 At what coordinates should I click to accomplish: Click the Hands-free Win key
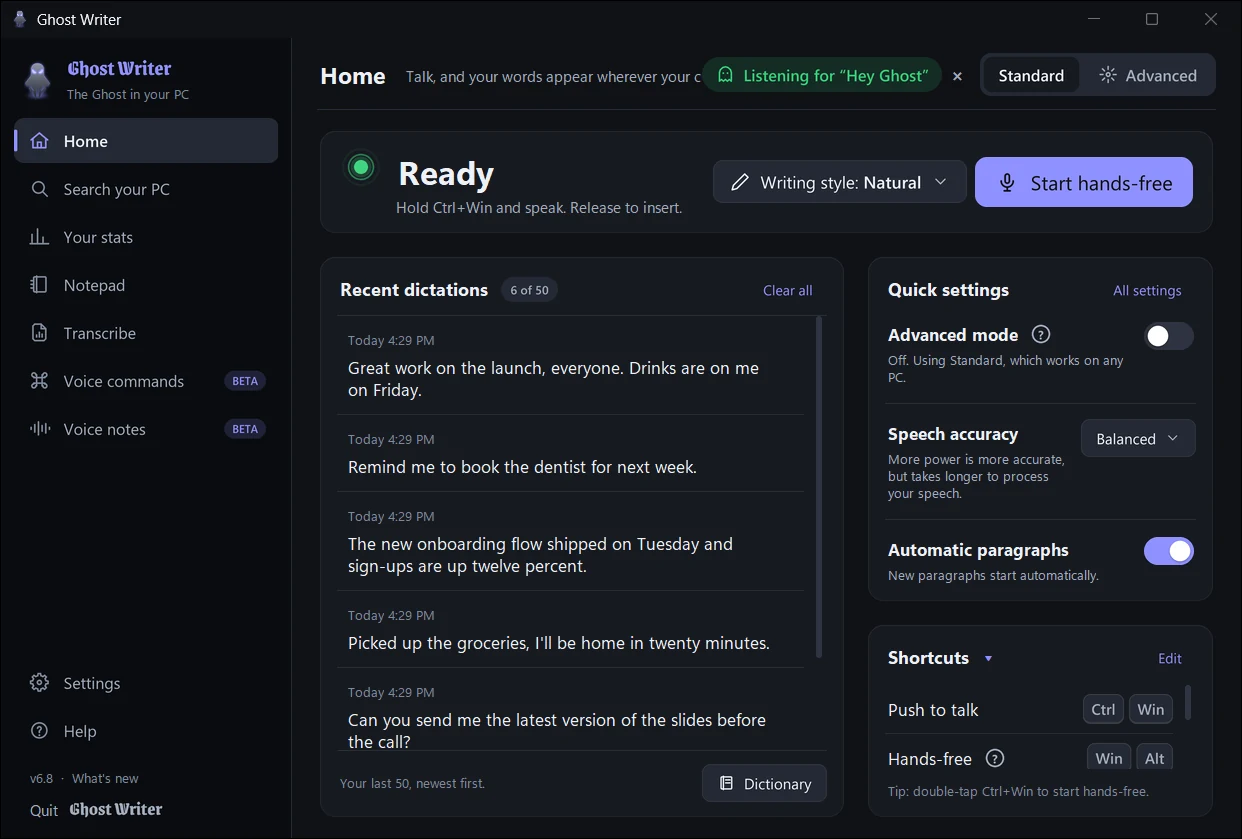coord(1109,757)
